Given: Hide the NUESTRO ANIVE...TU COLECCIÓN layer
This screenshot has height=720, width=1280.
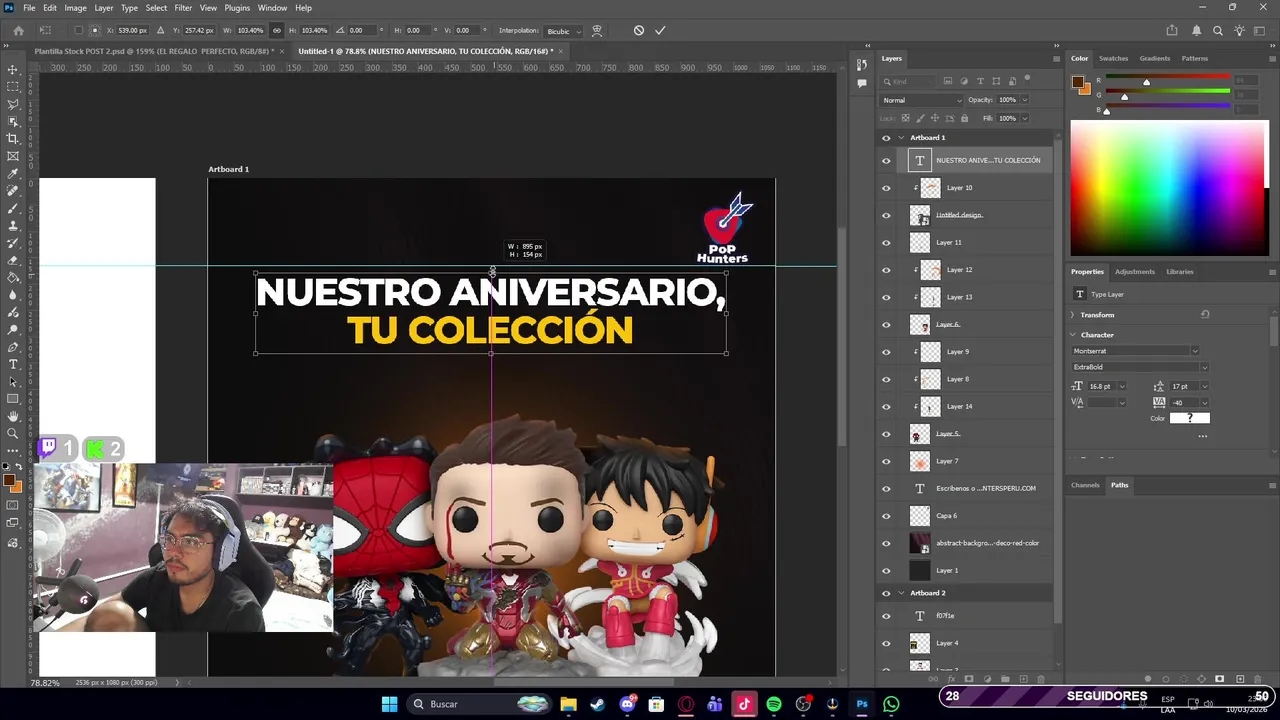Looking at the screenshot, I should (886, 160).
